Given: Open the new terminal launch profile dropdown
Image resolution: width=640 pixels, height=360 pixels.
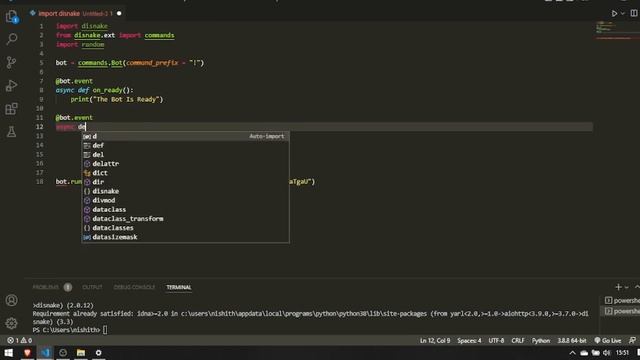Looking at the screenshot, I should pyautogui.click(x=627, y=287).
